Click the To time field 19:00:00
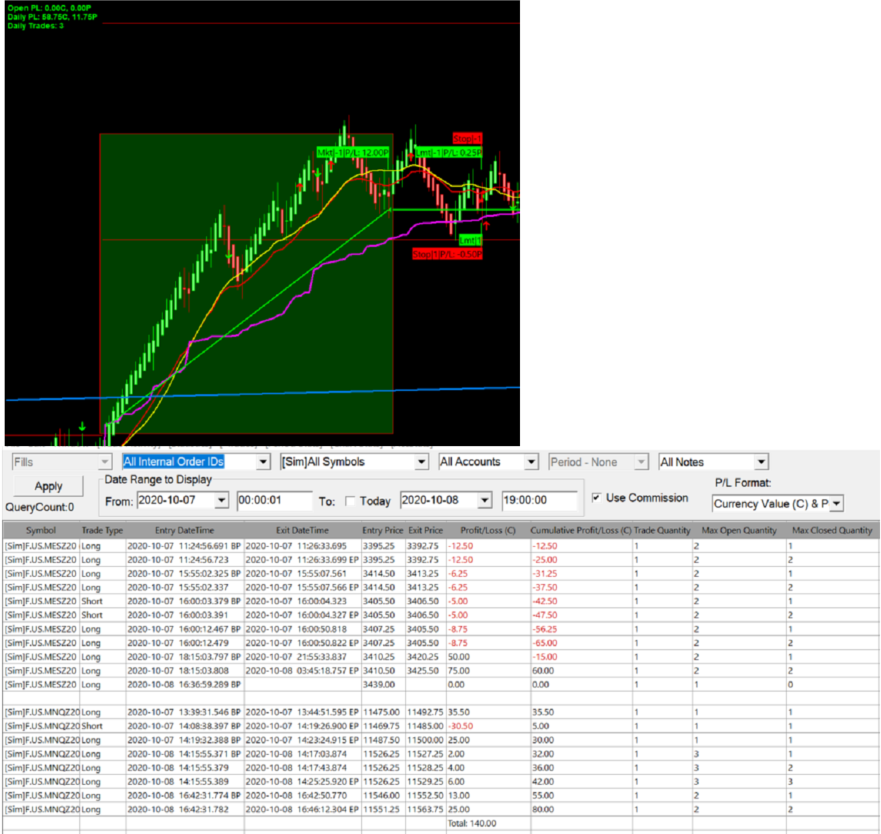This screenshot has width=881, height=834. (539, 500)
